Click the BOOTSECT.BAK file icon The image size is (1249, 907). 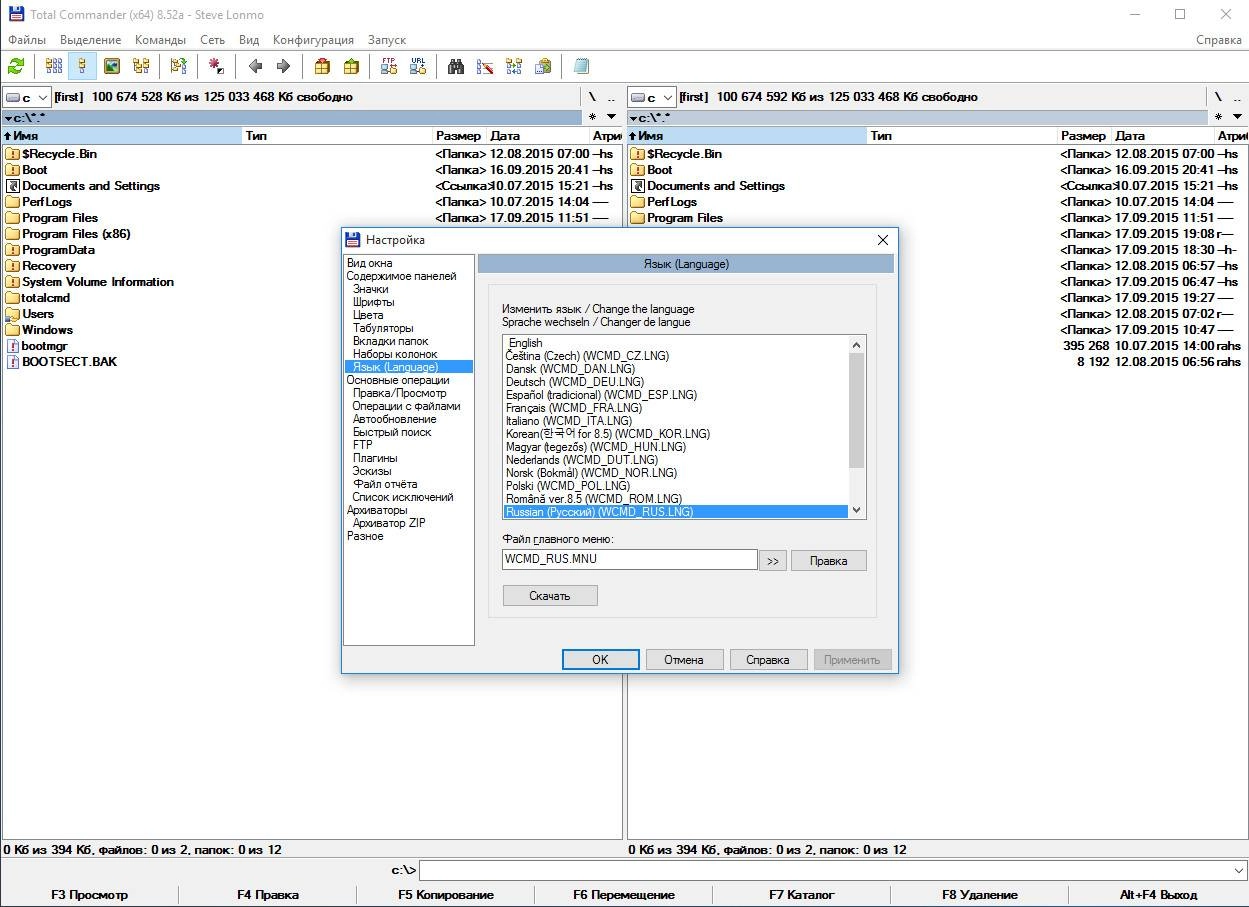[13, 362]
